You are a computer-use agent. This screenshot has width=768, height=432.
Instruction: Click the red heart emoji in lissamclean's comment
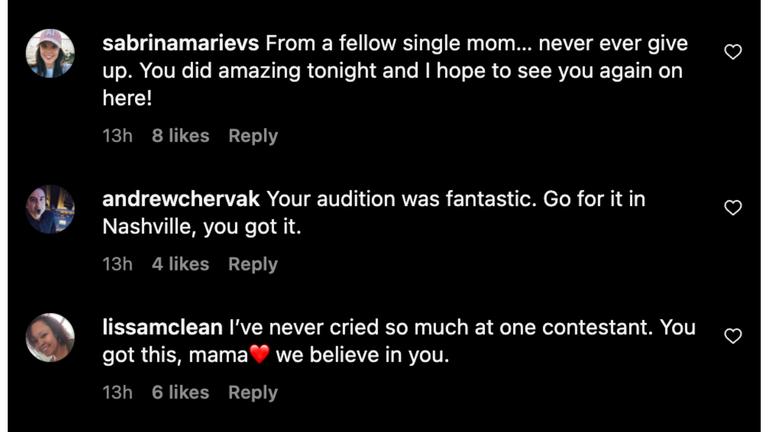click(x=260, y=356)
